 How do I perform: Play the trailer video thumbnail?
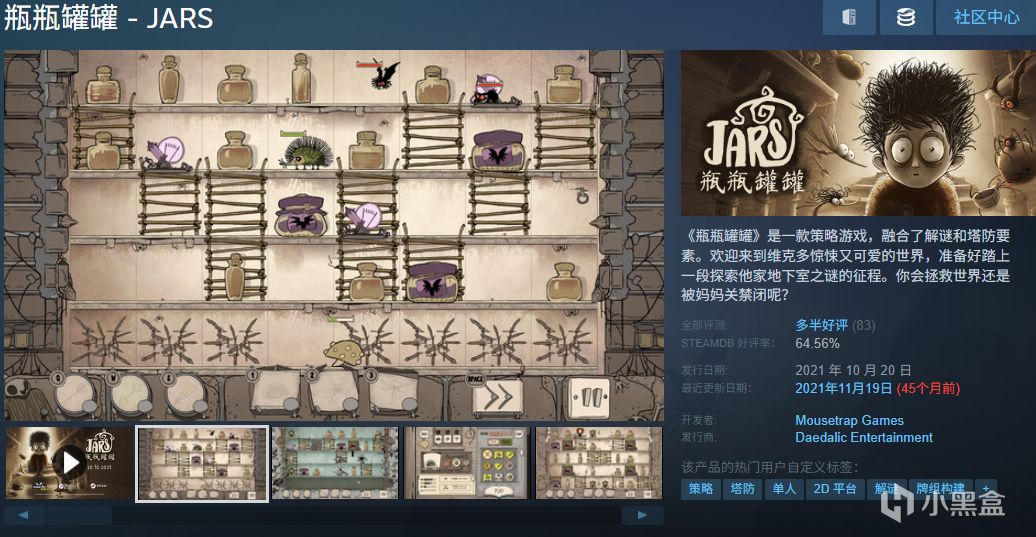click(x=69, y=463)
